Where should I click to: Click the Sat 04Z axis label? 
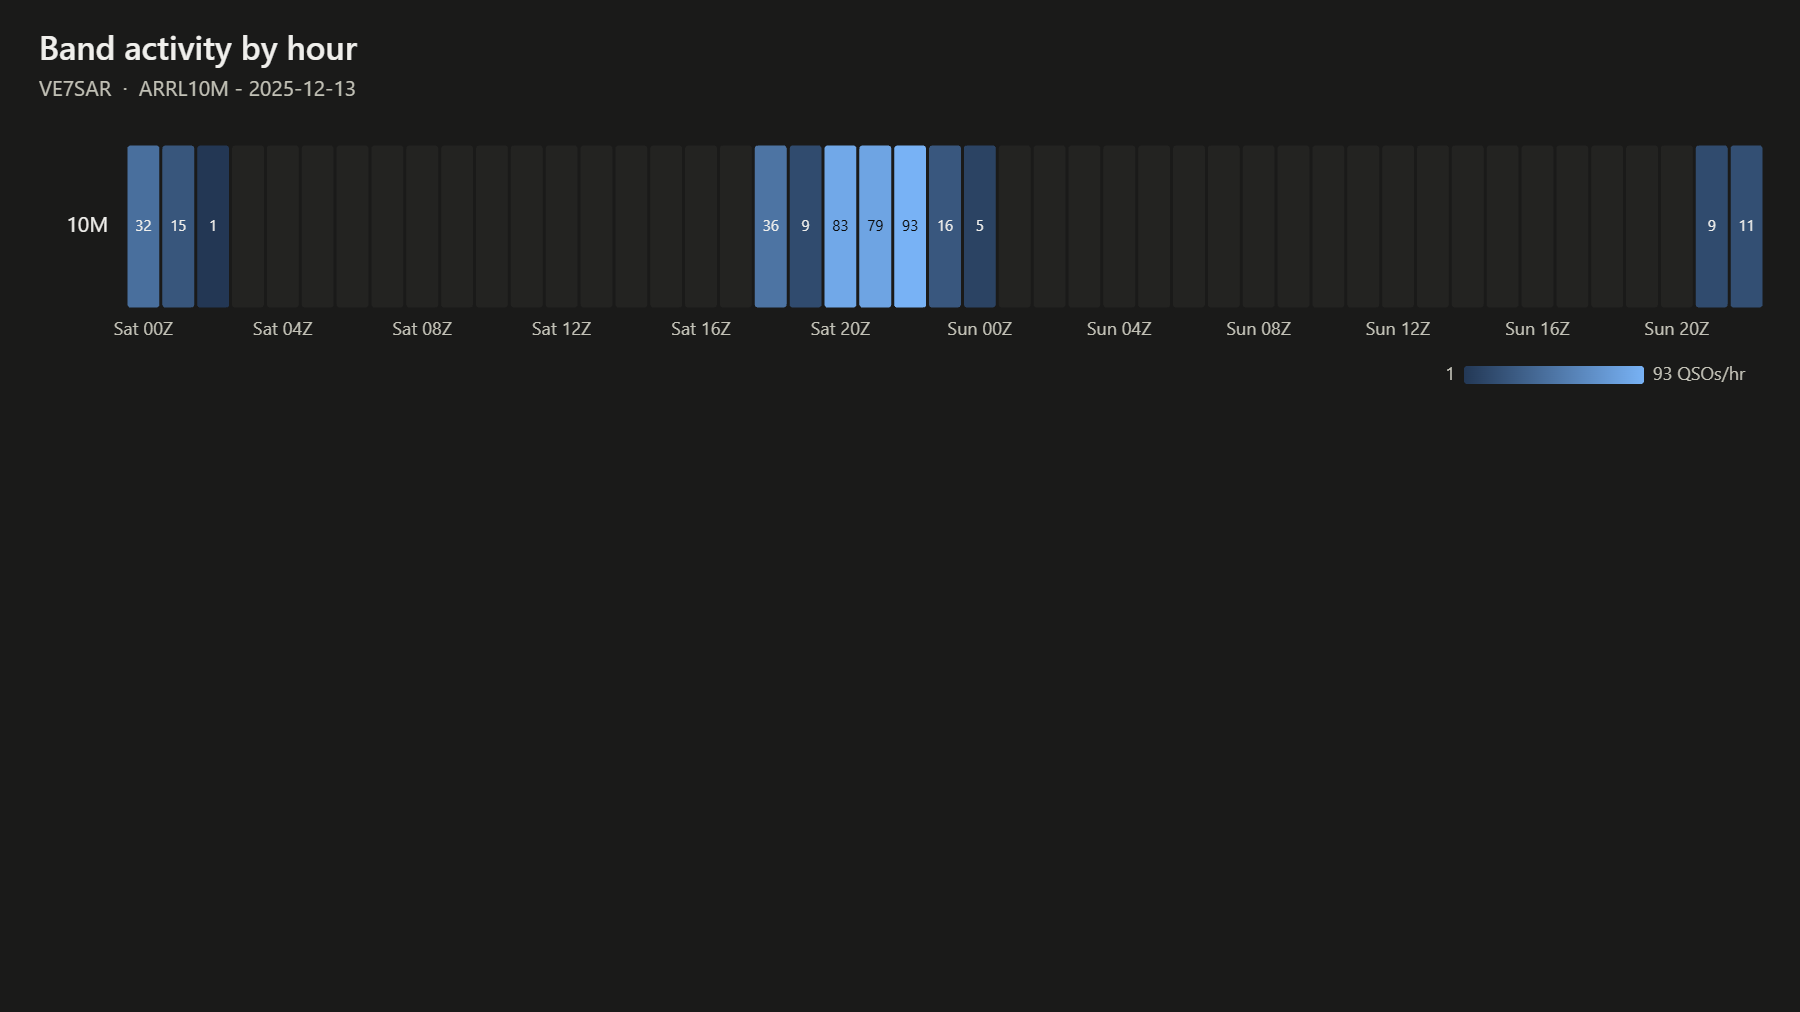tap(283, 329)
